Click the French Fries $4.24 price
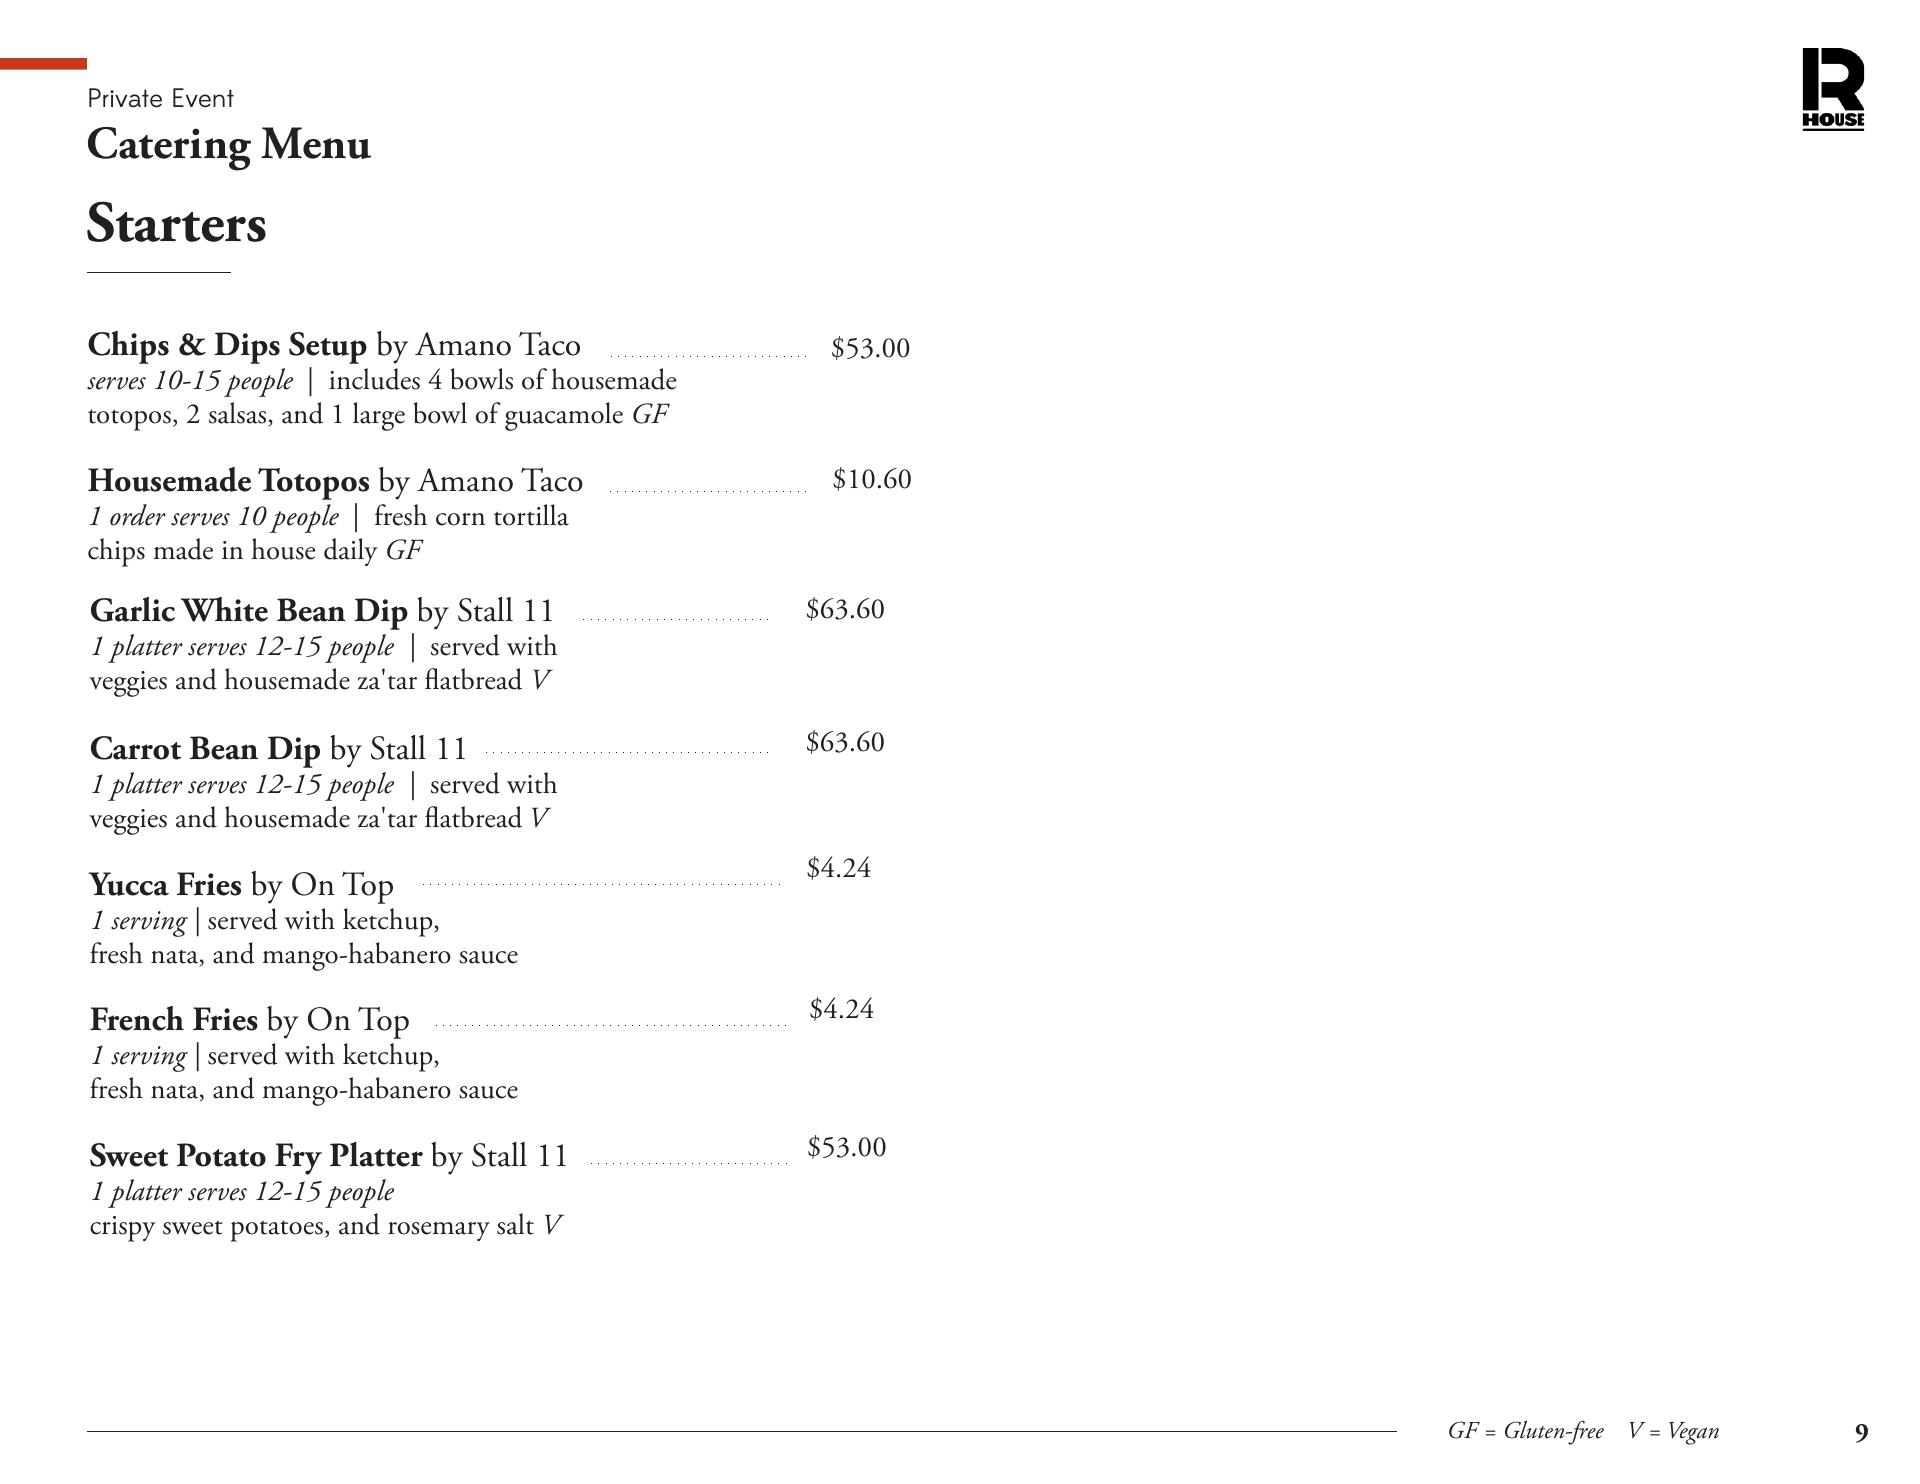This screenshot has width=1920, height=1484. pos(841,1009)
